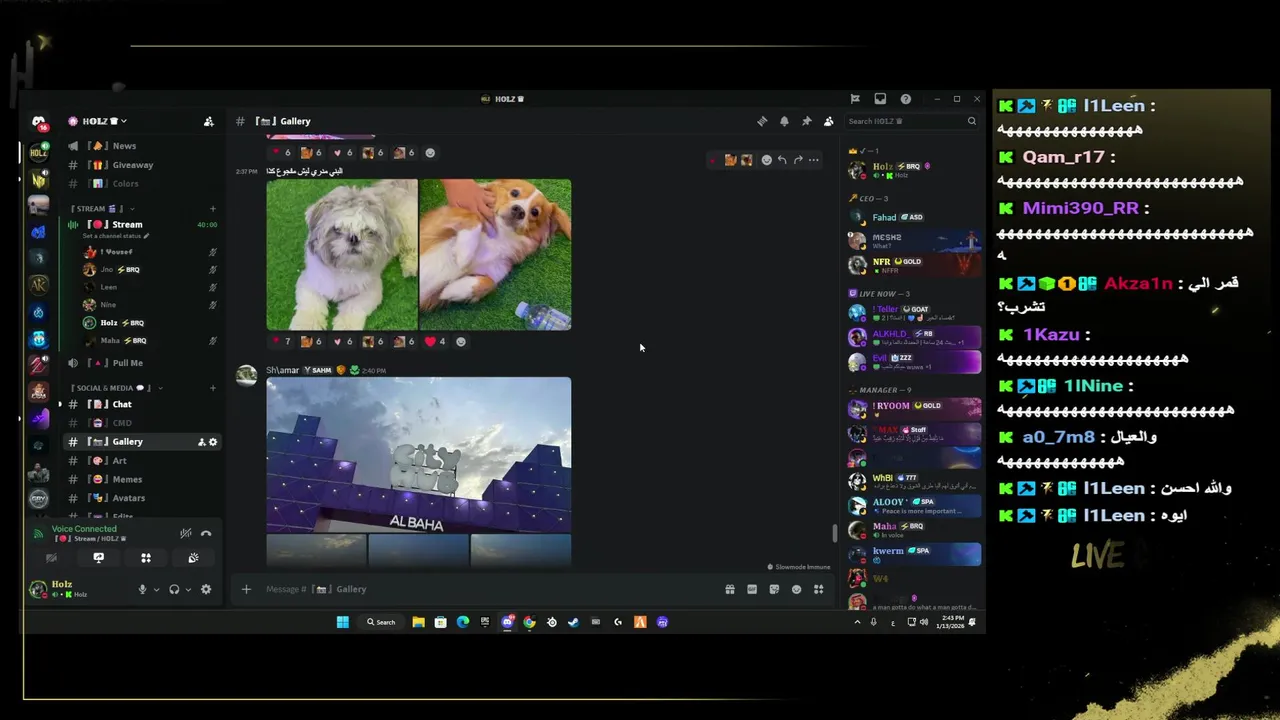Toggle red heart reaction with count 4
The height and width of the screenshot is (720, 1280).
[435, 342]
